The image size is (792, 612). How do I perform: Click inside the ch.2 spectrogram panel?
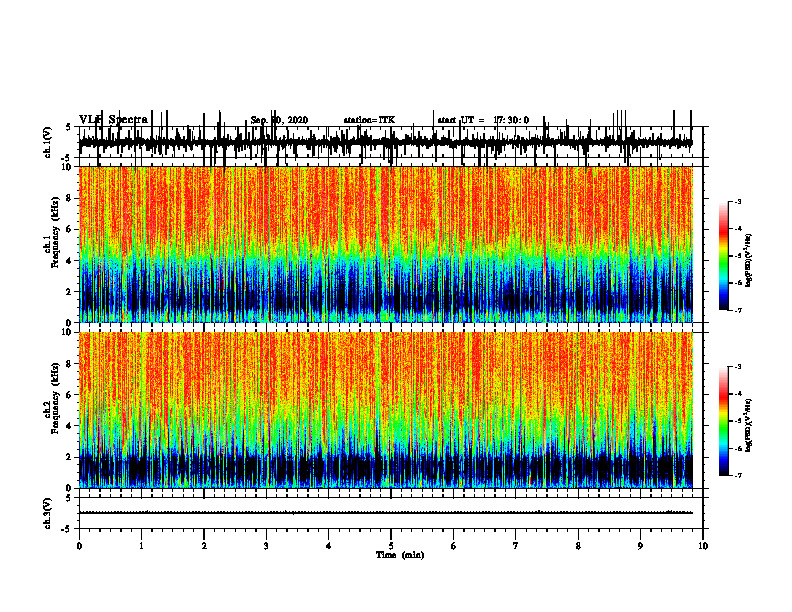(x=386, y=410)
